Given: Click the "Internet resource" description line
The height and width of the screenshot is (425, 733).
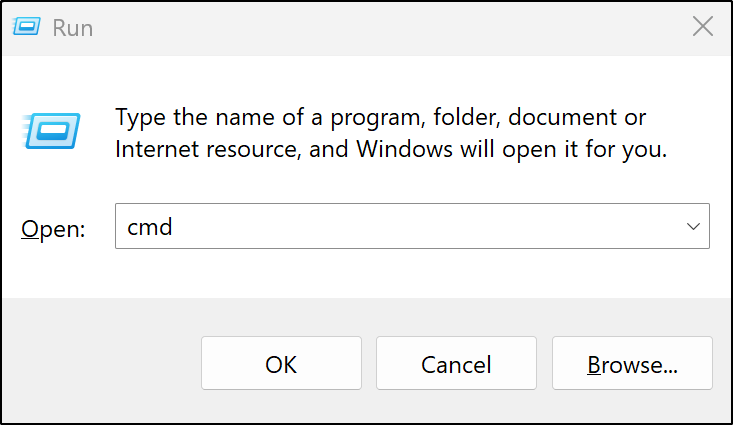Looking at the screenshot, I should click(x=391, y=150).
